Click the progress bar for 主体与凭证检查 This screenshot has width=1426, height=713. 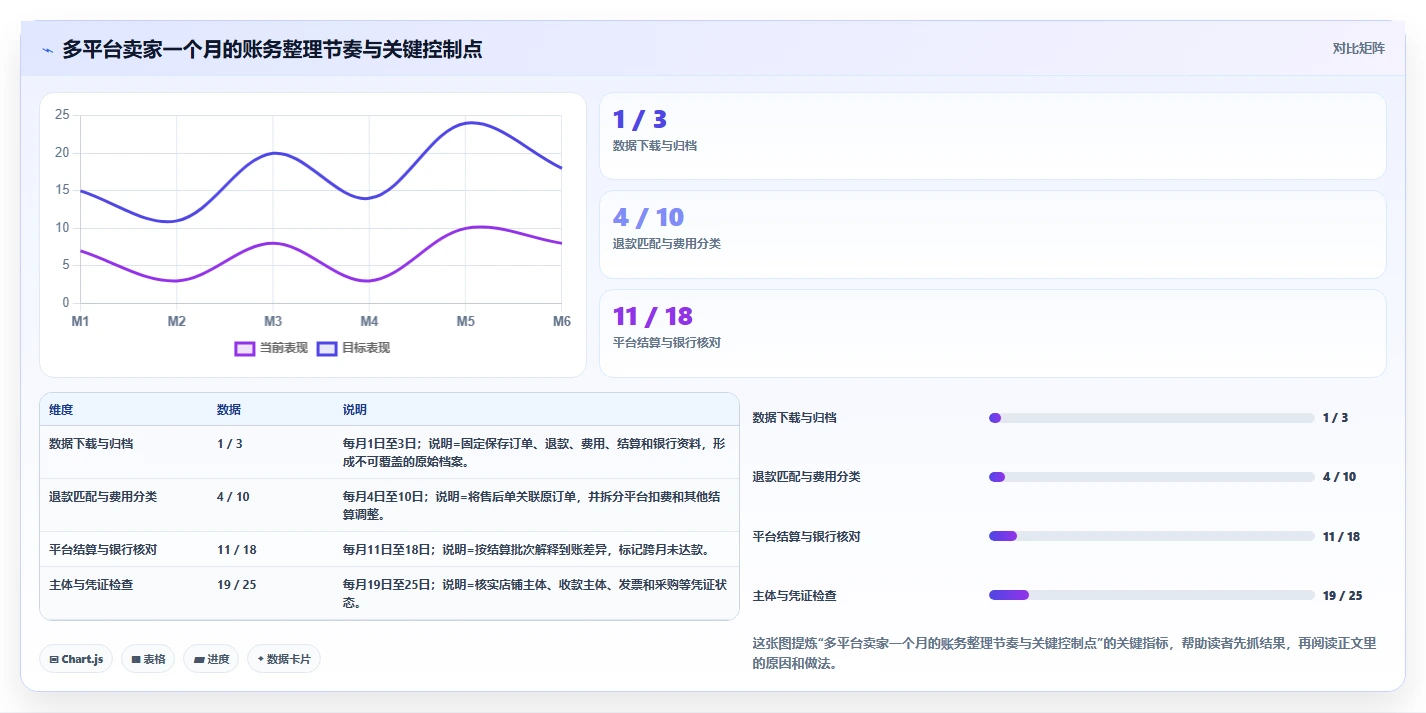coord(1151,595)
